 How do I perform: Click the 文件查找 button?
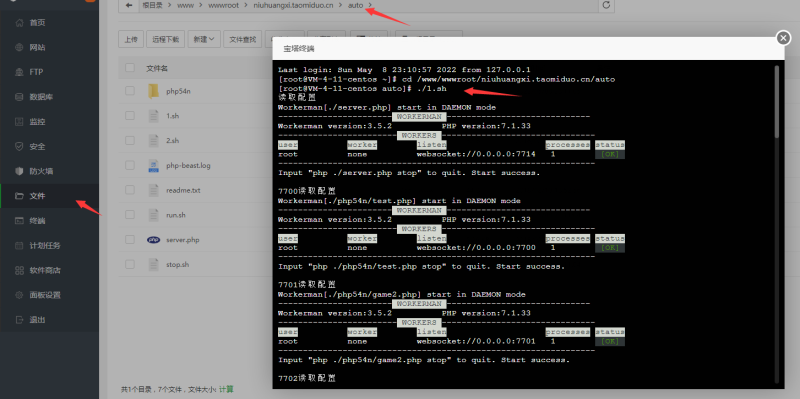(x=242, y=39)
